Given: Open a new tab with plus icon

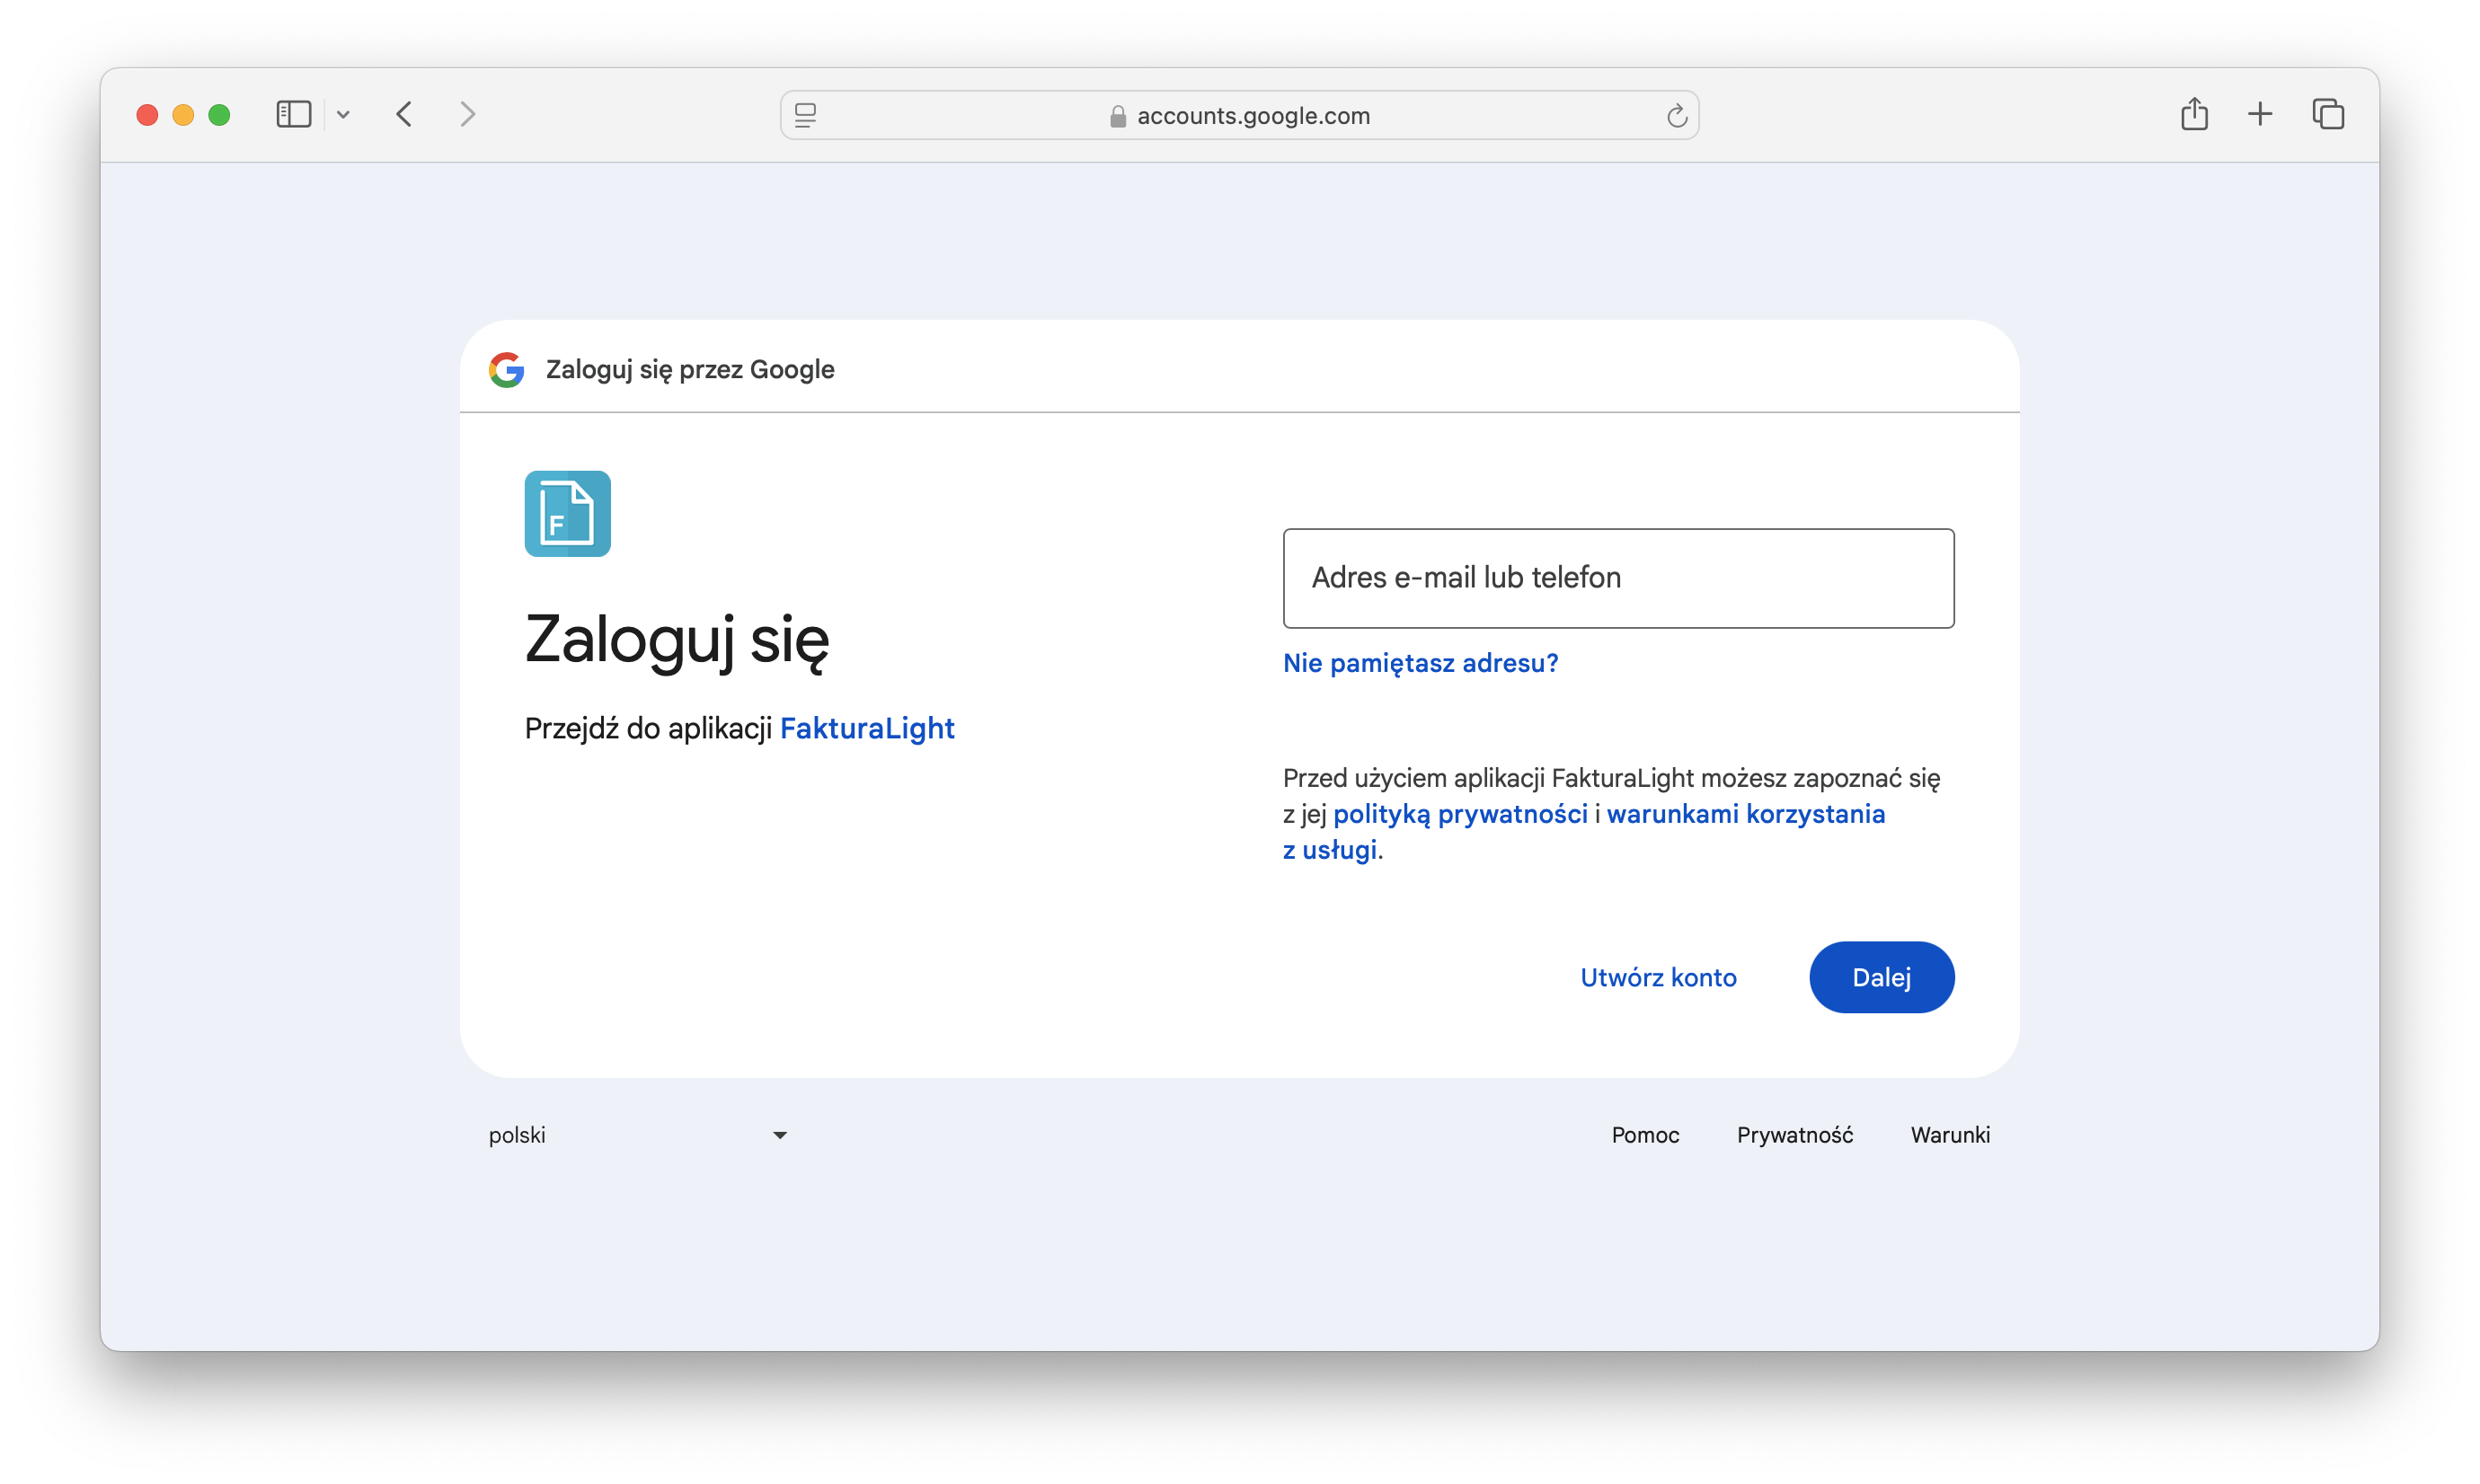Looking at the screenshot, I should pyautogui.click(x=2260, y=114).
